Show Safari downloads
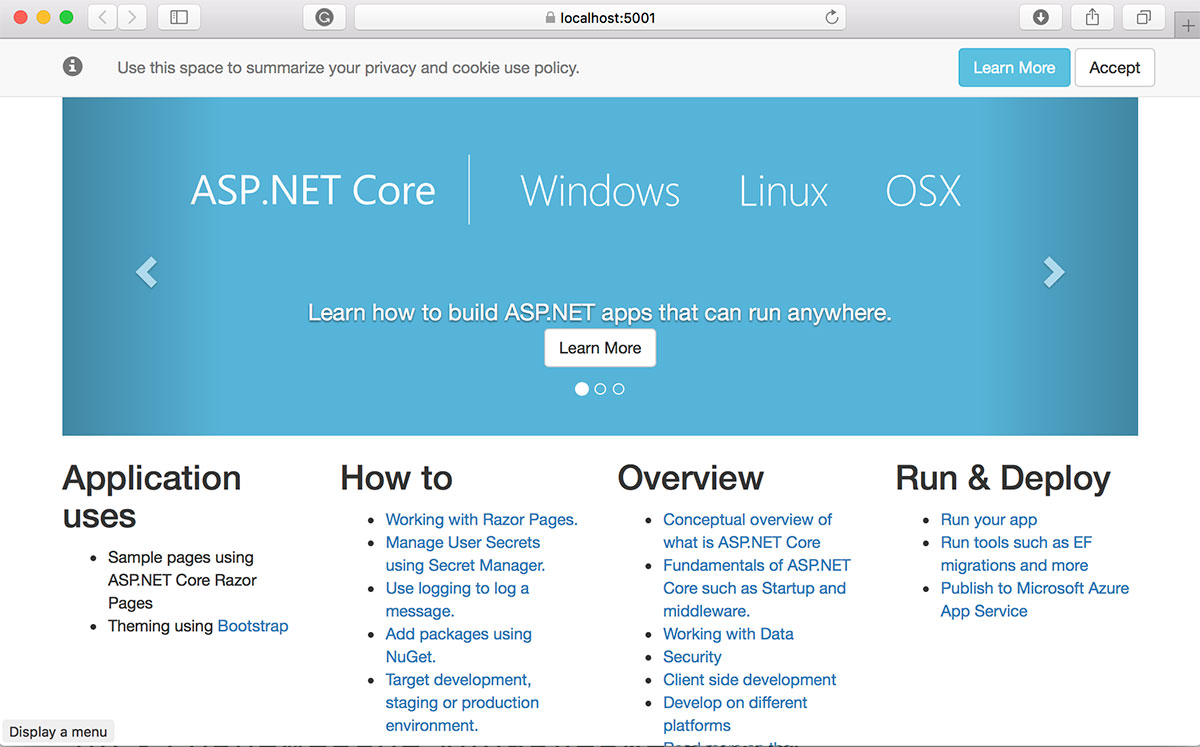This screenshot has height=747, width=1200. [1041, 17]
